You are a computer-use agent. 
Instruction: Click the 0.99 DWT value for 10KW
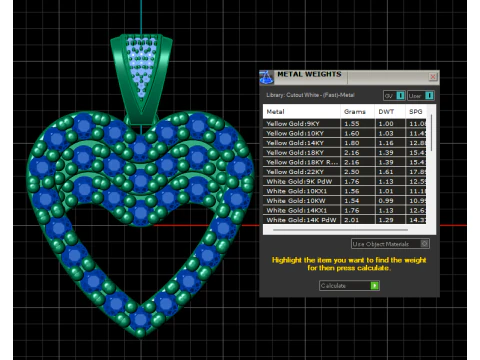386,201
